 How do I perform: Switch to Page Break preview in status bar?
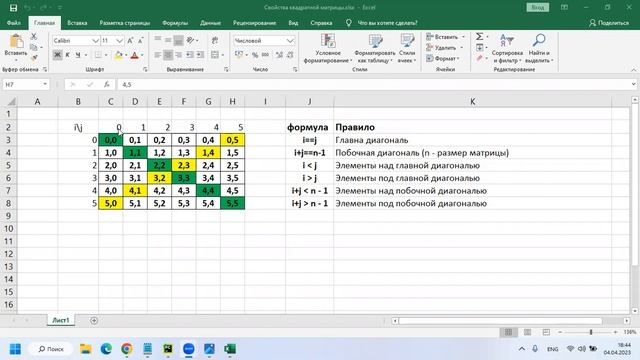click(x=546, y=332)
